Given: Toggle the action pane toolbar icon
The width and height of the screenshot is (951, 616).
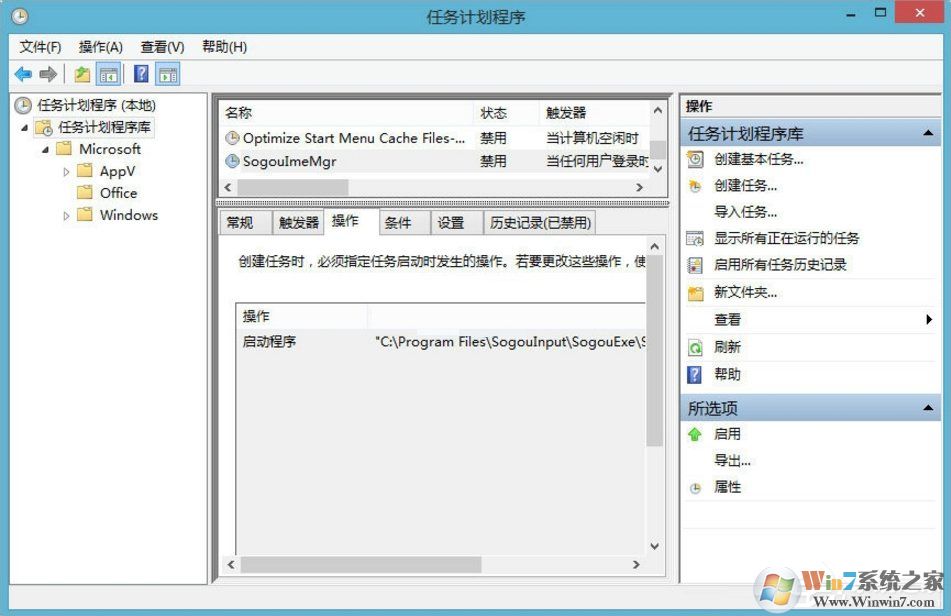Looking at the screenshot, I should click(x=168, y=73).
